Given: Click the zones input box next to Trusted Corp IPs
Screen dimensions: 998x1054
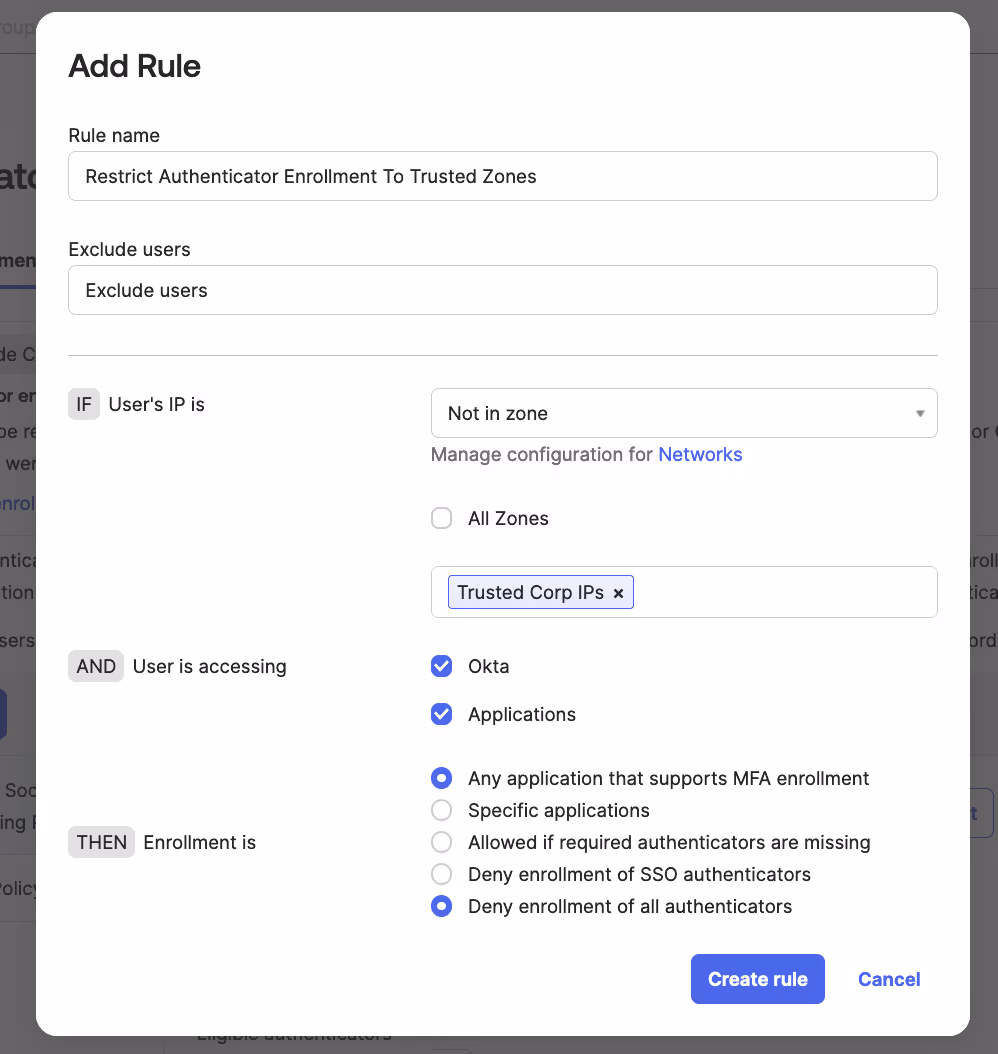Looking at the screenshot, I should (x=783, y=592).
